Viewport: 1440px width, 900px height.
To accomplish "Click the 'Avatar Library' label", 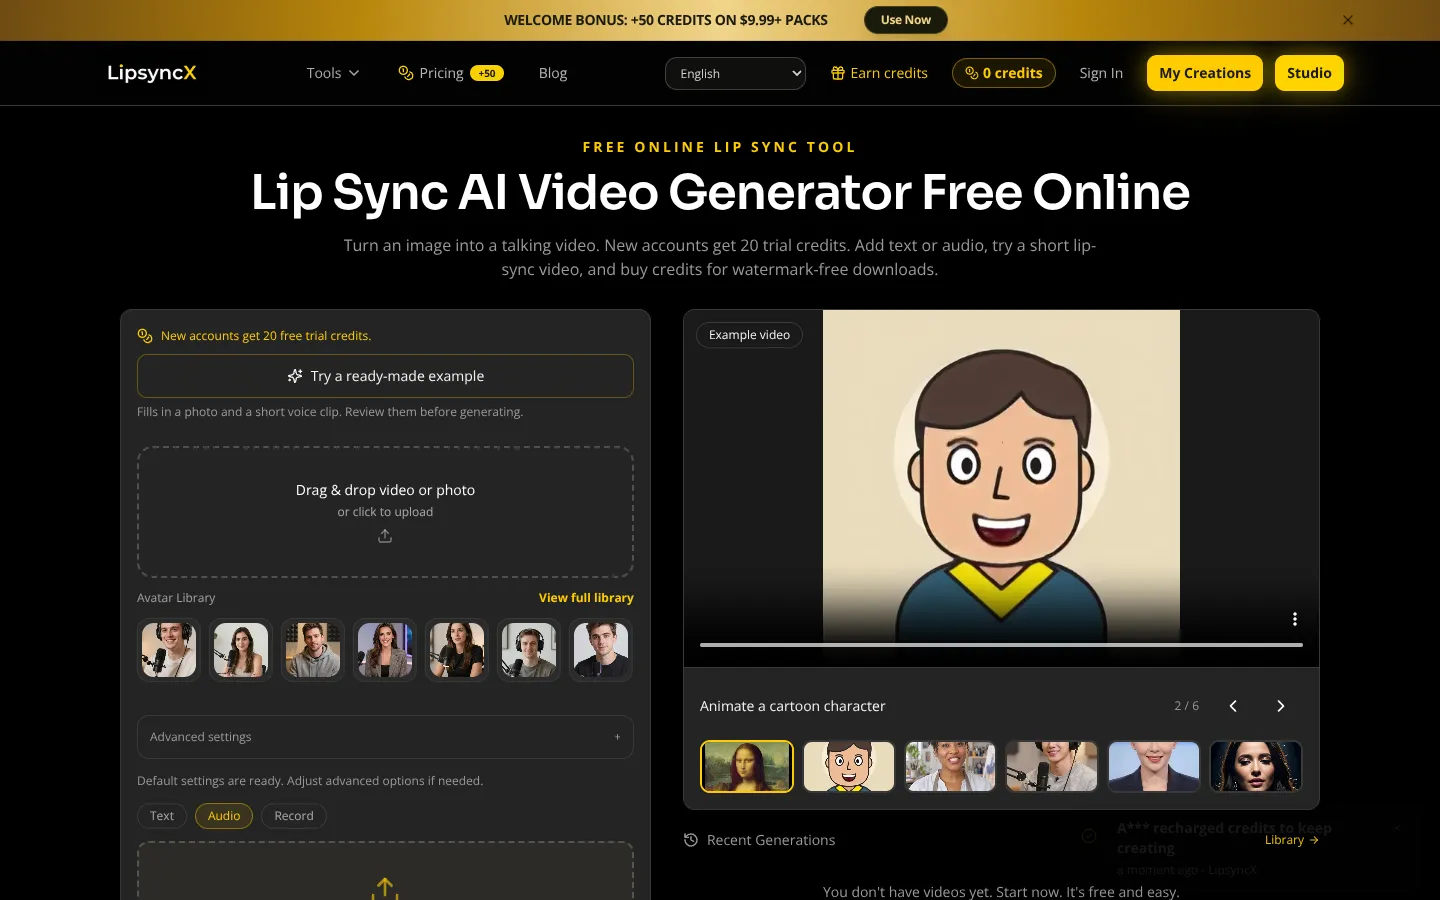I will pyautogui.click(x=176, y=598).
